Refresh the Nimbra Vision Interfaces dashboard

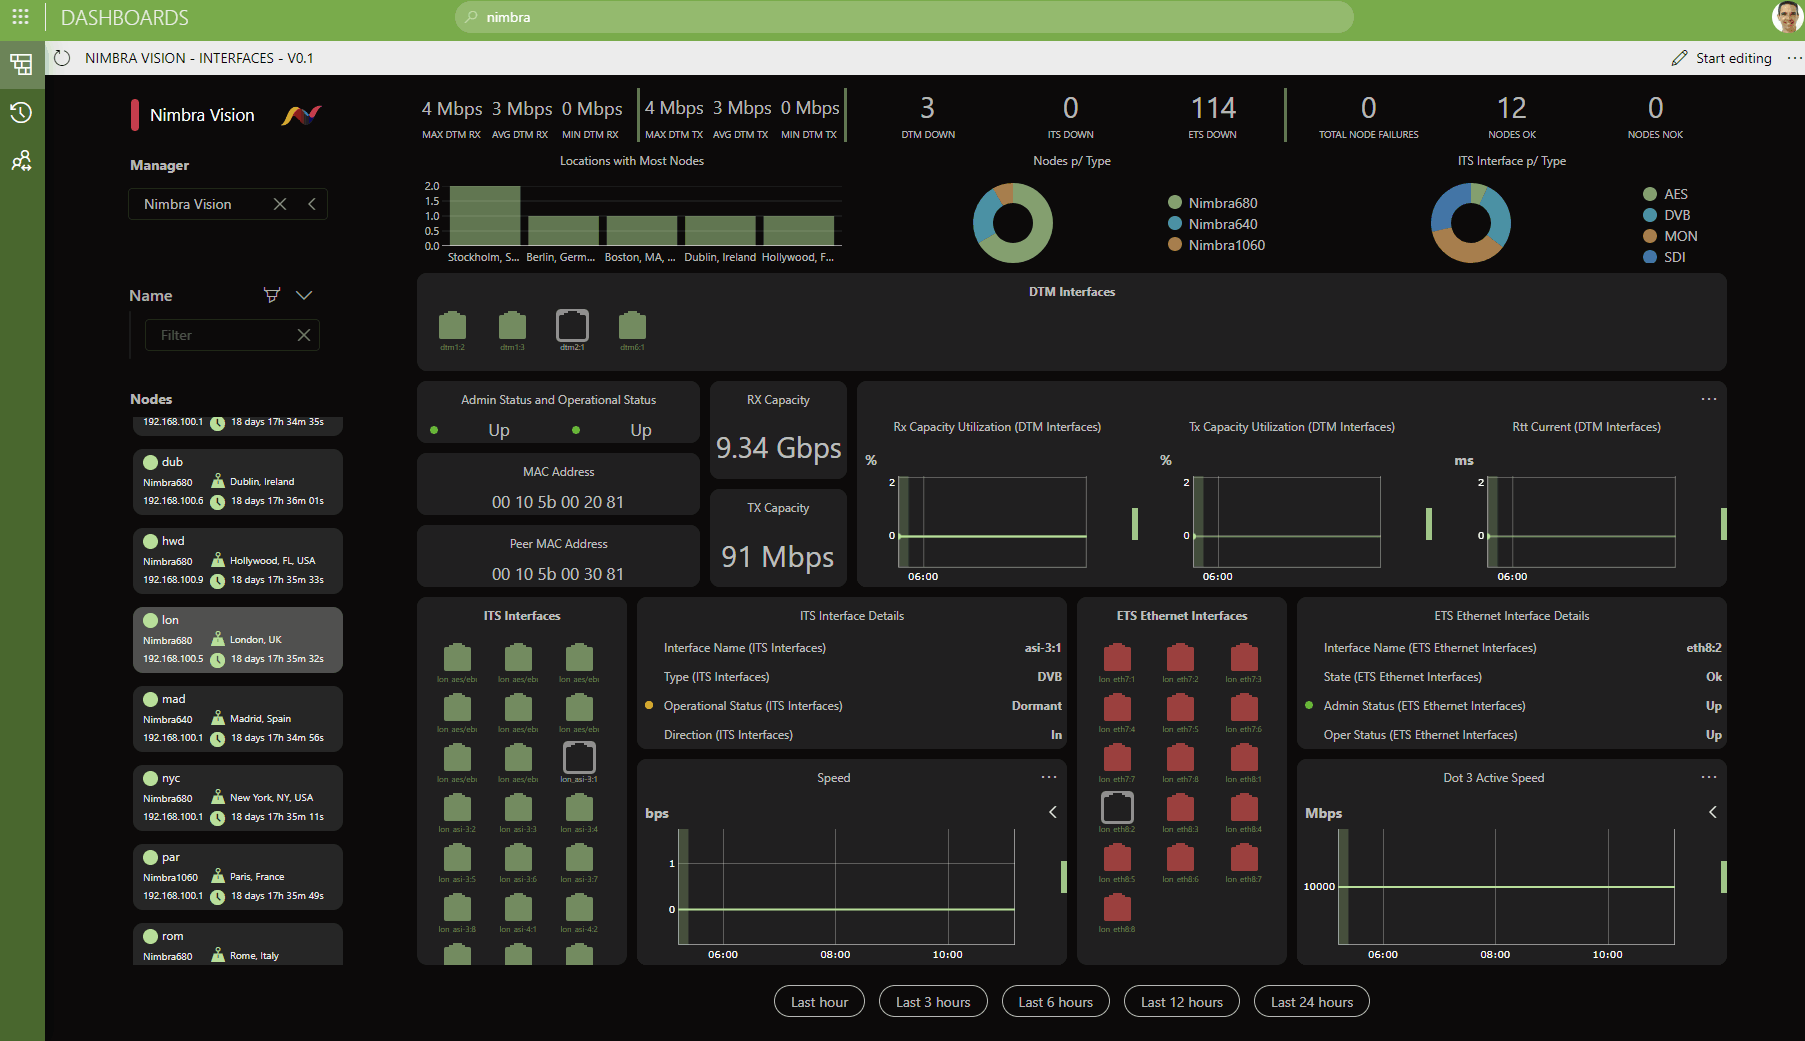(x=62, y=58)
